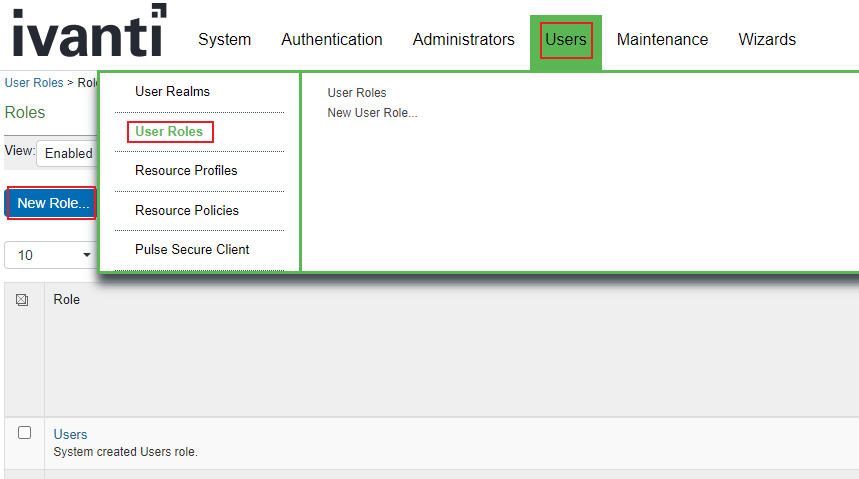
Task: Select Pulse Secure Client menu entry
Action: pos(192,250)
